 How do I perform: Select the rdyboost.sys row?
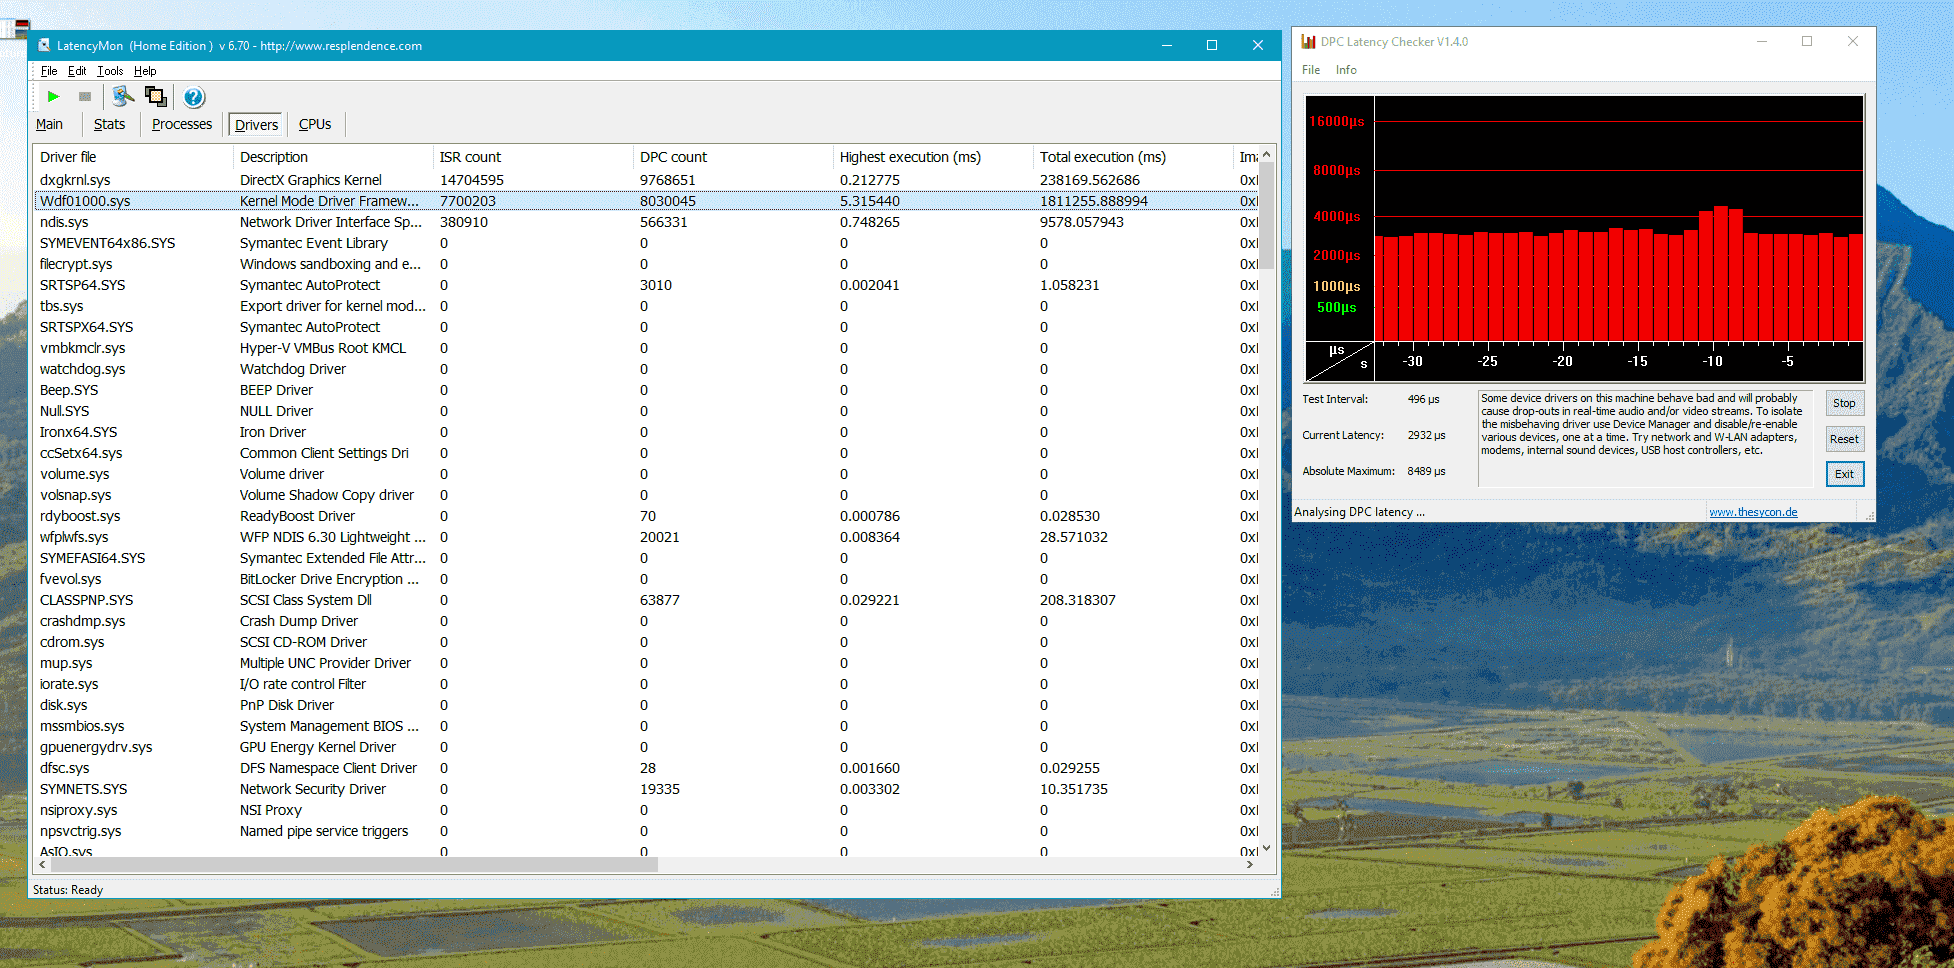tap(646, 516)
